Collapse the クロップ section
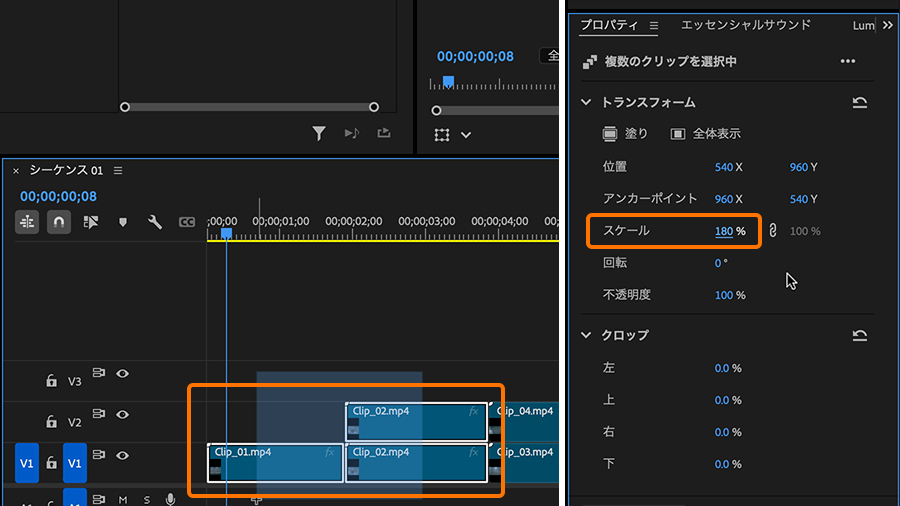Screen dimensions: 900x506 coord(586,335)
